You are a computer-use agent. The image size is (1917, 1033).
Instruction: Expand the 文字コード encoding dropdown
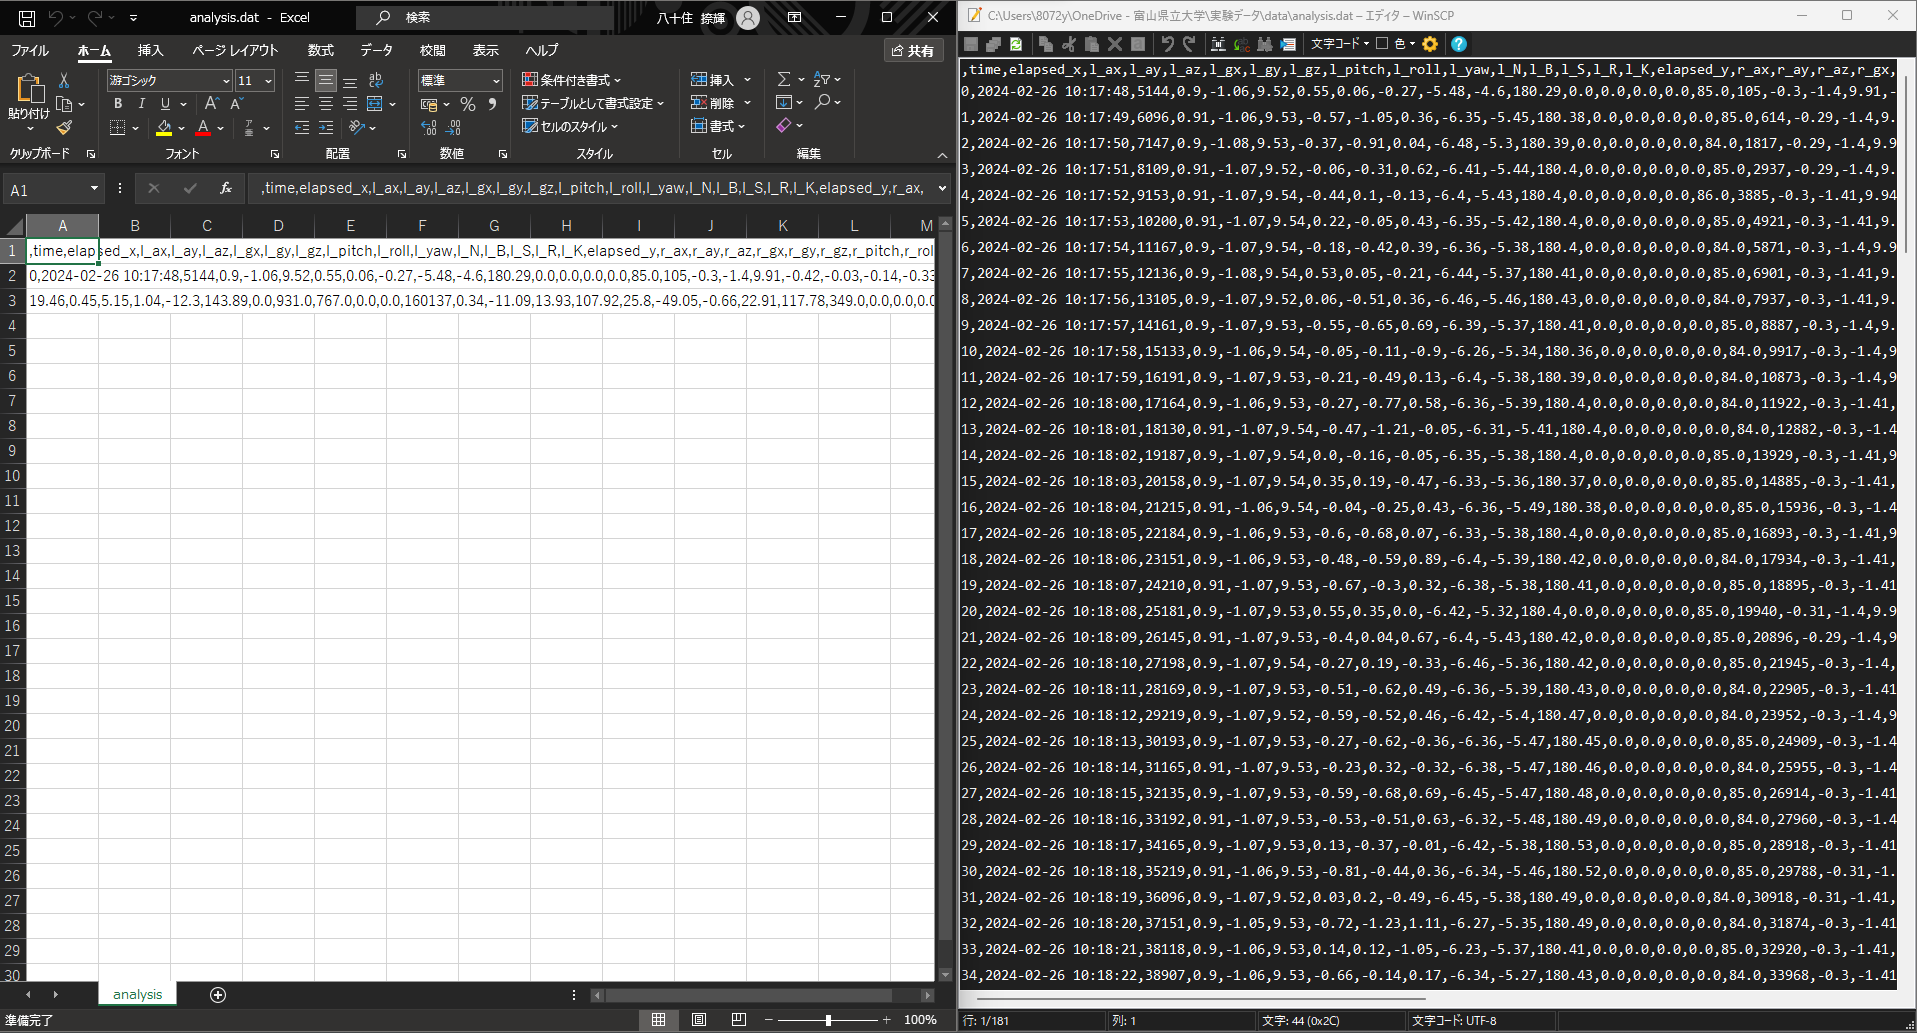1340,44
